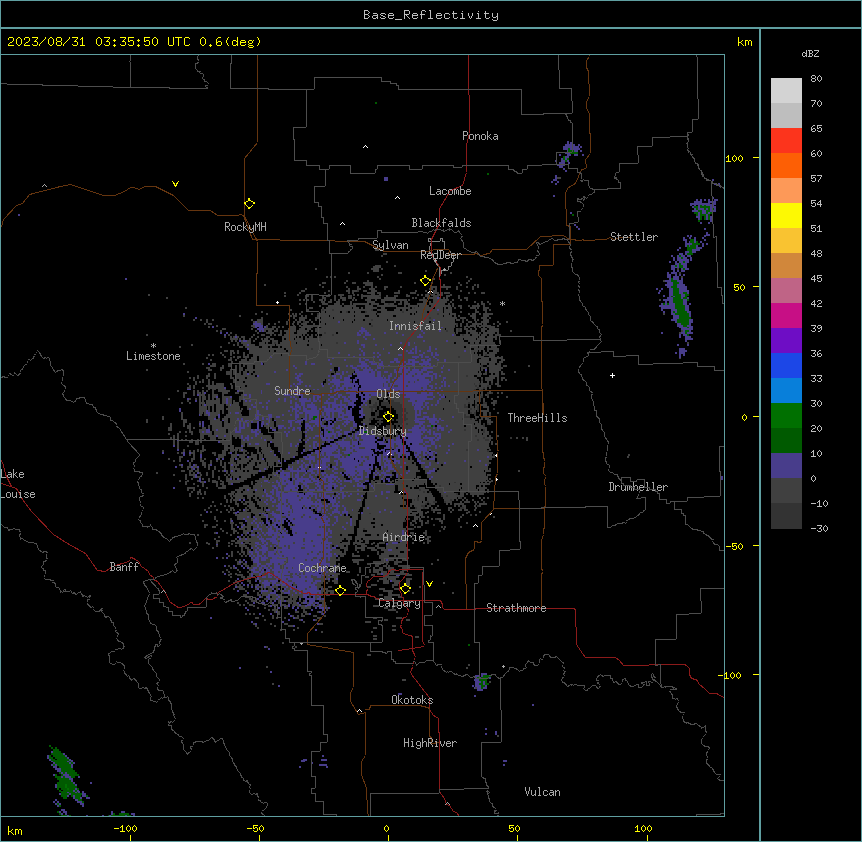Viewport: 862px width, 842px height.
Task: Select the slate purple 10-0 legend swatch
Action: pos(786,466)
